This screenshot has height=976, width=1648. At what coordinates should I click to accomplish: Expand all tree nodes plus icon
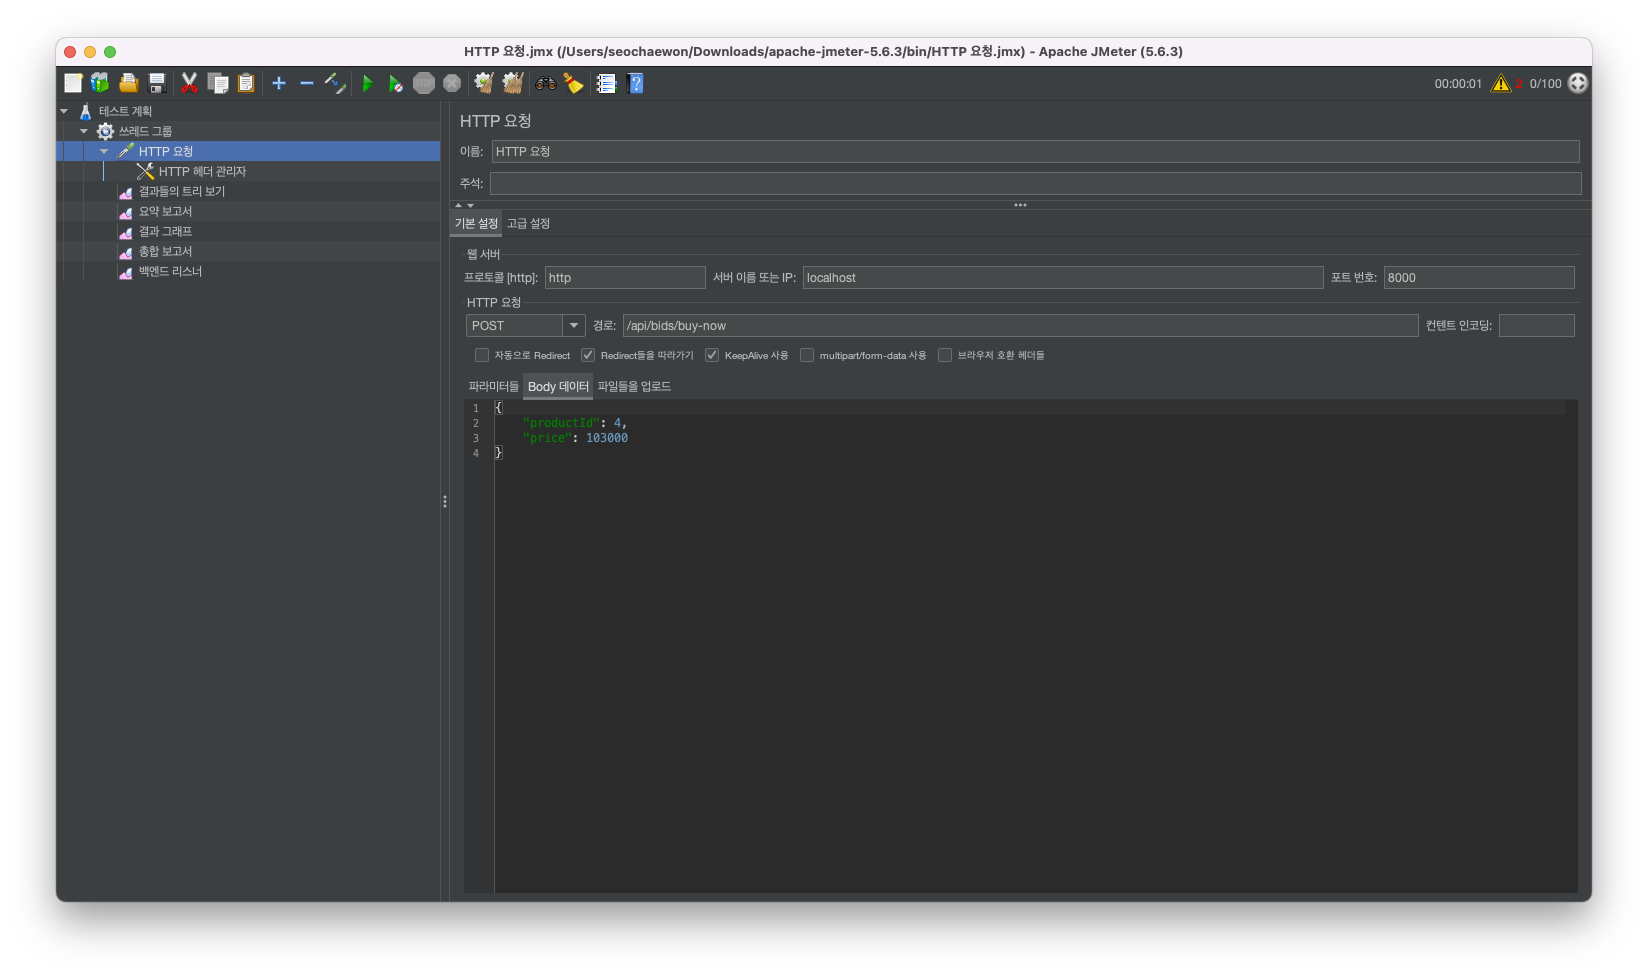[279, 83]
